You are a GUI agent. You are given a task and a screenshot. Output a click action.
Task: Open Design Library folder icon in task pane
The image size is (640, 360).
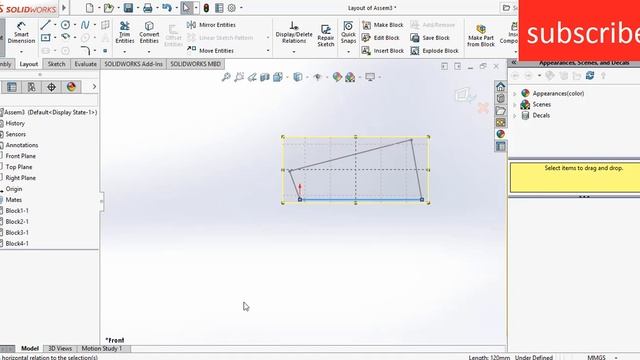[500, 110]
